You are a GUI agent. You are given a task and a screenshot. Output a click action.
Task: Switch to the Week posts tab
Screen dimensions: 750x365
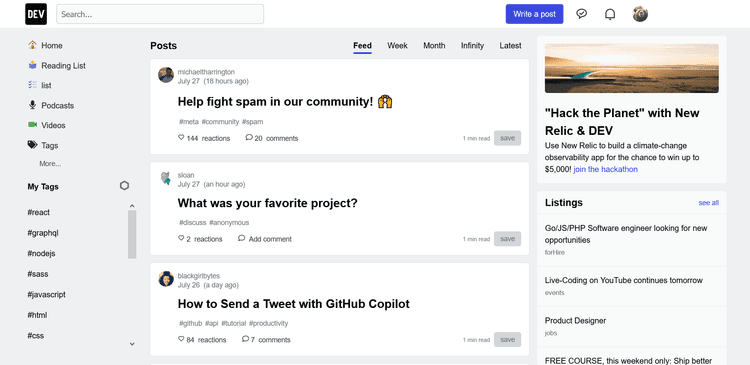point(397,45)
